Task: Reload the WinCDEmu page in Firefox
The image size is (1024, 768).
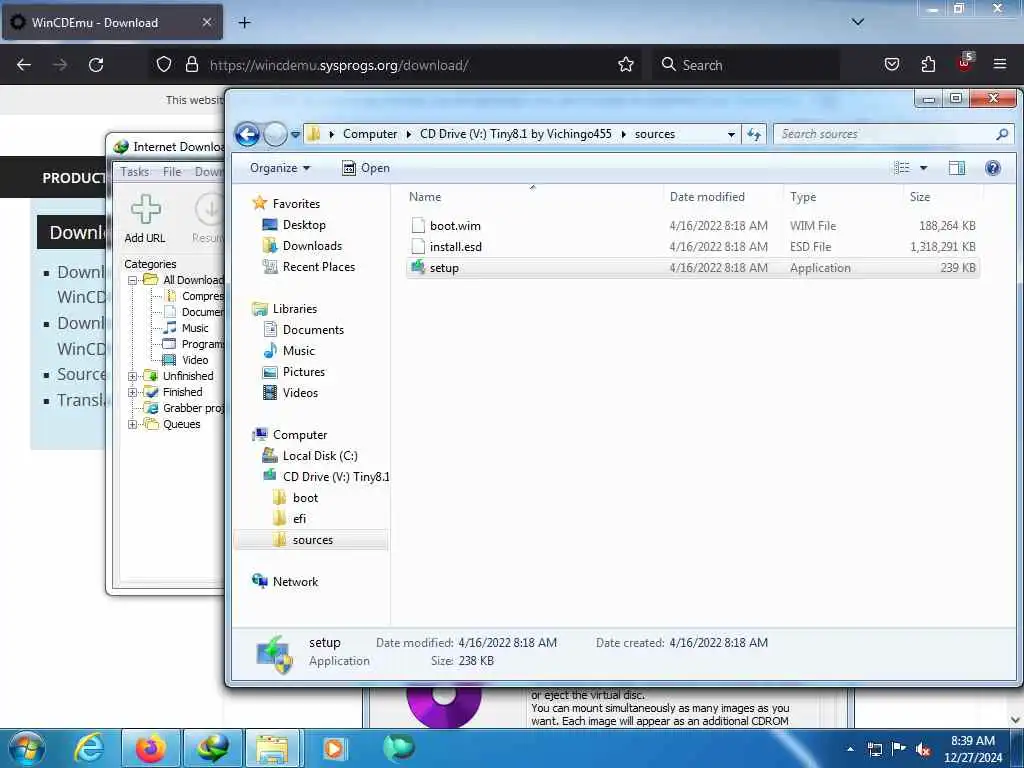Action: point(96,65)
